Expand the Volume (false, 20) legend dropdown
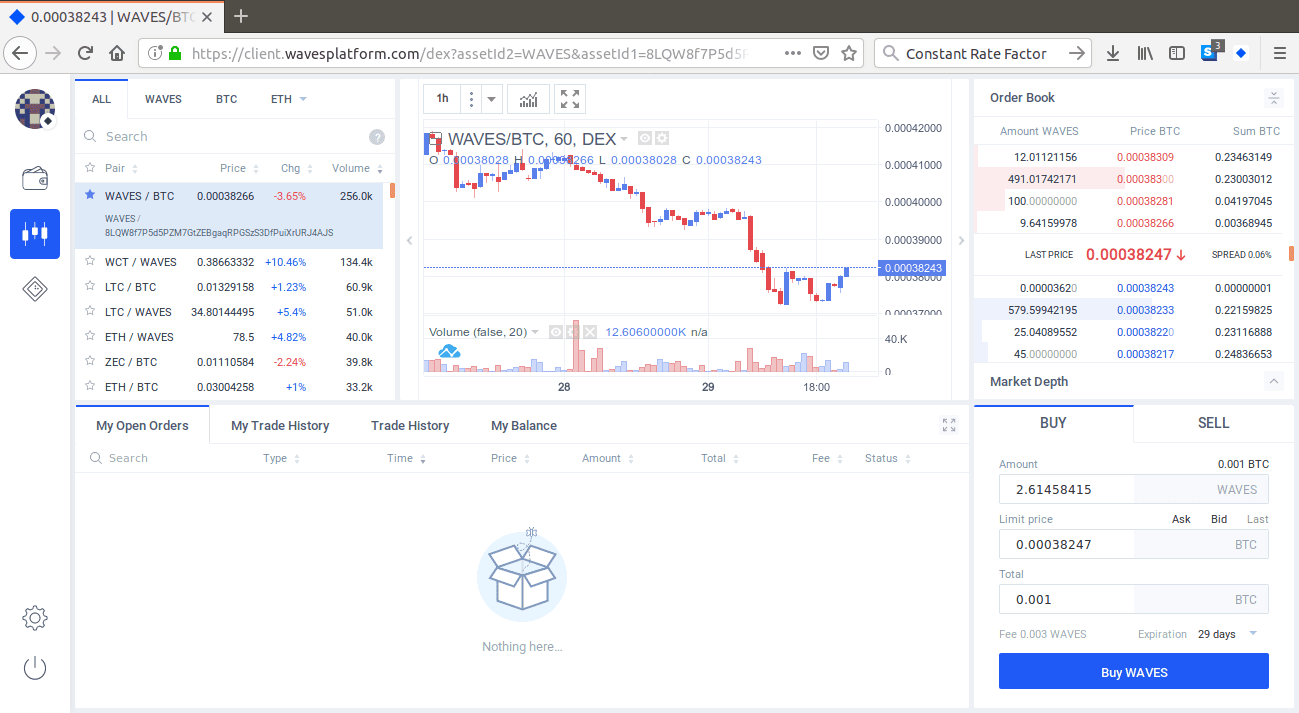The height and width of the screenshot is (713, 1299). pyautogui.click(x=535, y=332)
